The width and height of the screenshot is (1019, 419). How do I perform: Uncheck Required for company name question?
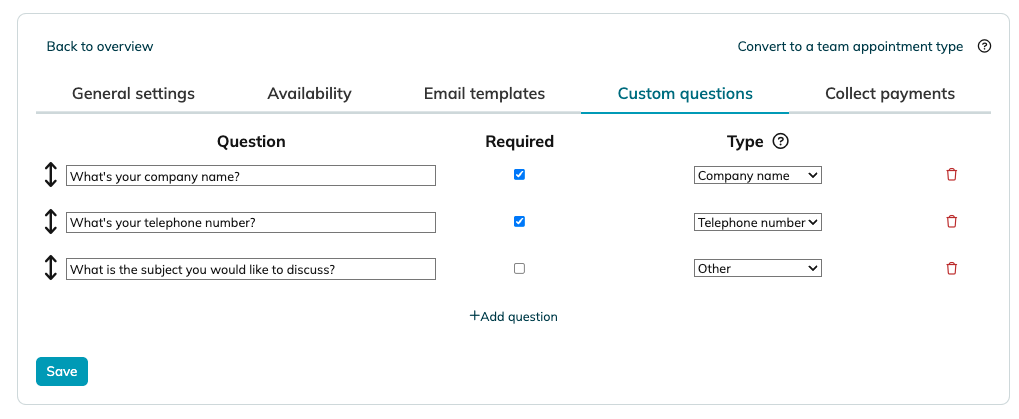pos(519,175)
